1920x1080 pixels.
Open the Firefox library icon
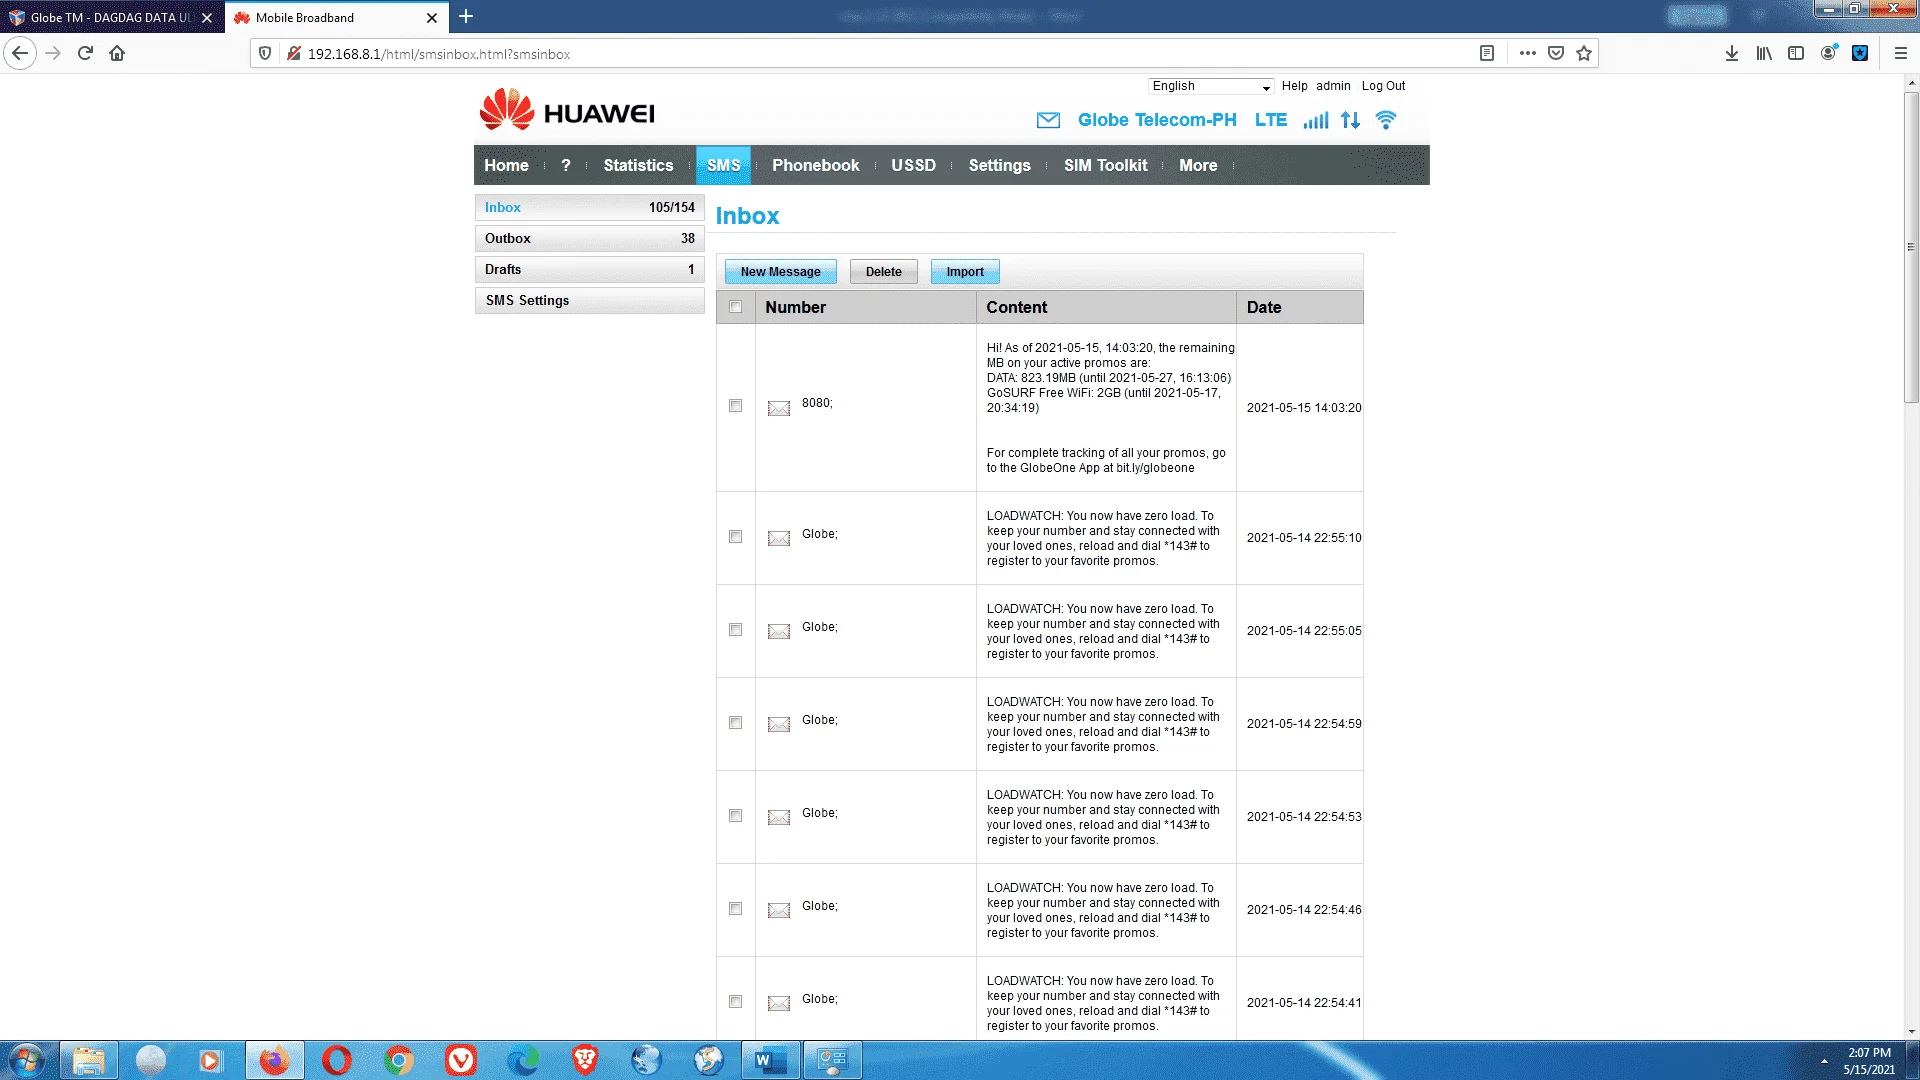1764,53
